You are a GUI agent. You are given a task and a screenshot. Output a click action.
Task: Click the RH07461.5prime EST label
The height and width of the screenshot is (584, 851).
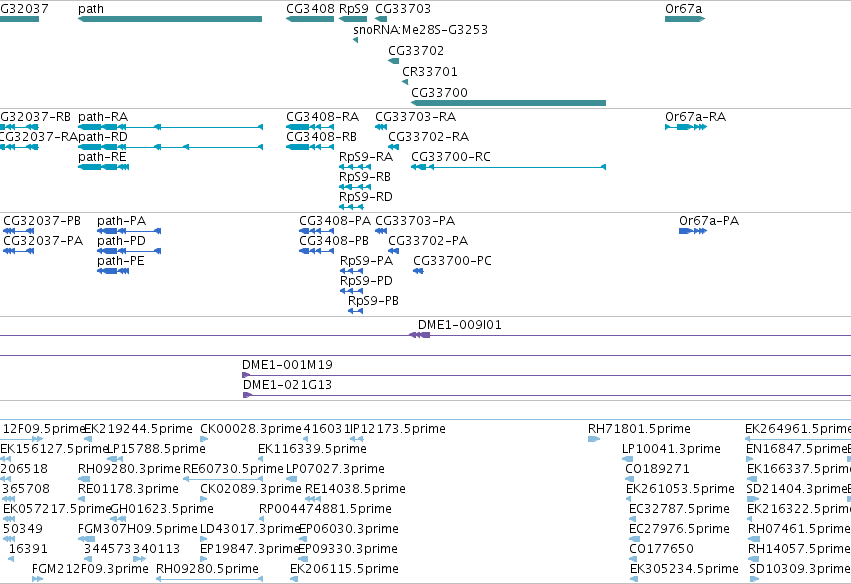(x=799, y=529)
